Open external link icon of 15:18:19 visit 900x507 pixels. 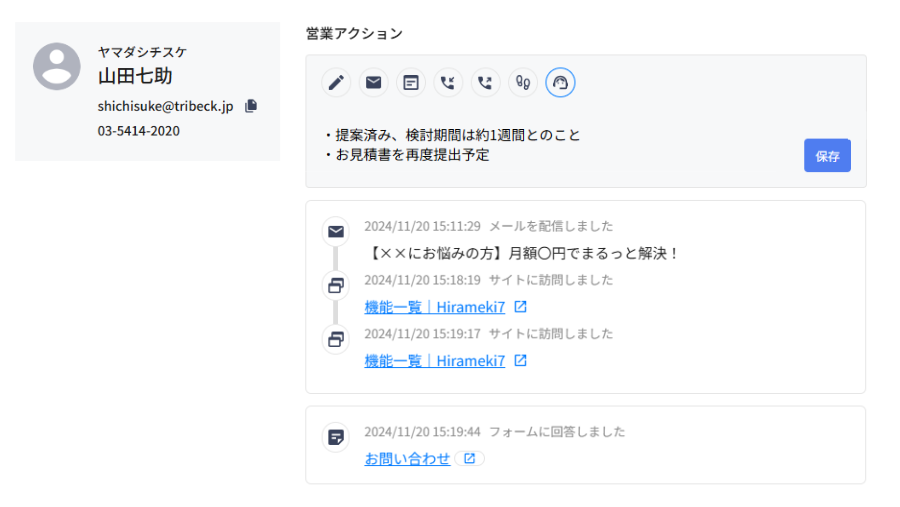[x=521, y=307]
